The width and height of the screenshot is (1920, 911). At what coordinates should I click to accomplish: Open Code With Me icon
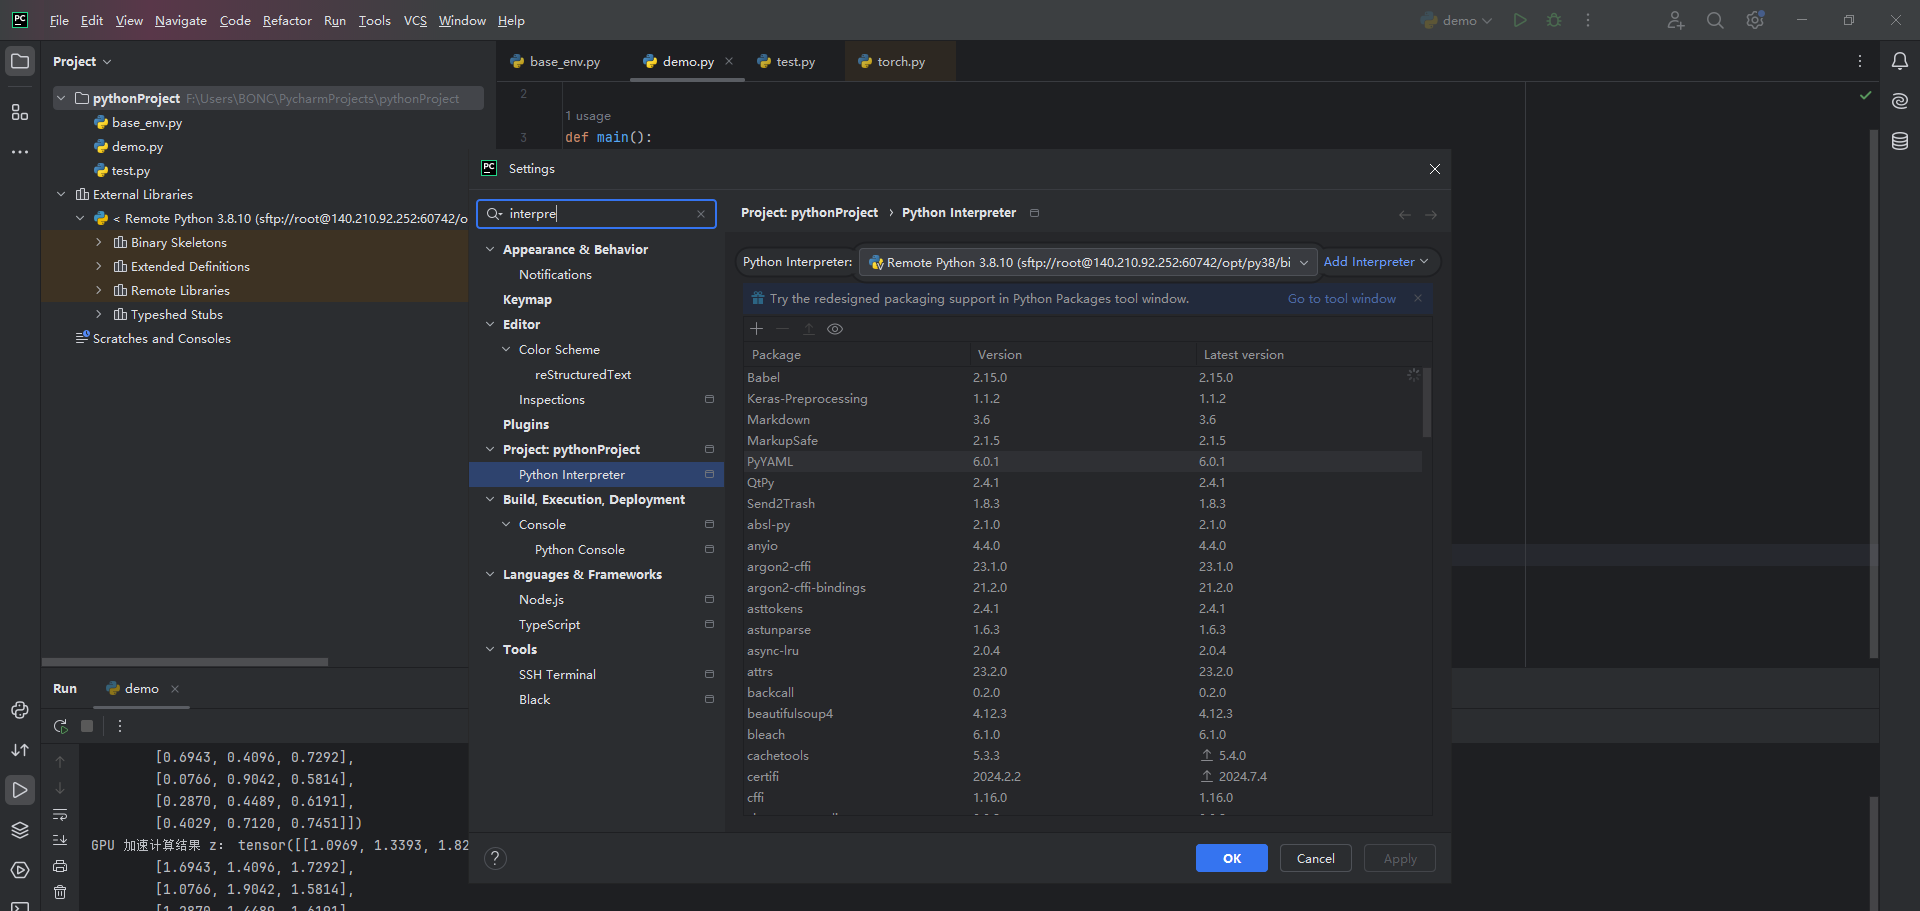(x=1676, y=20)
